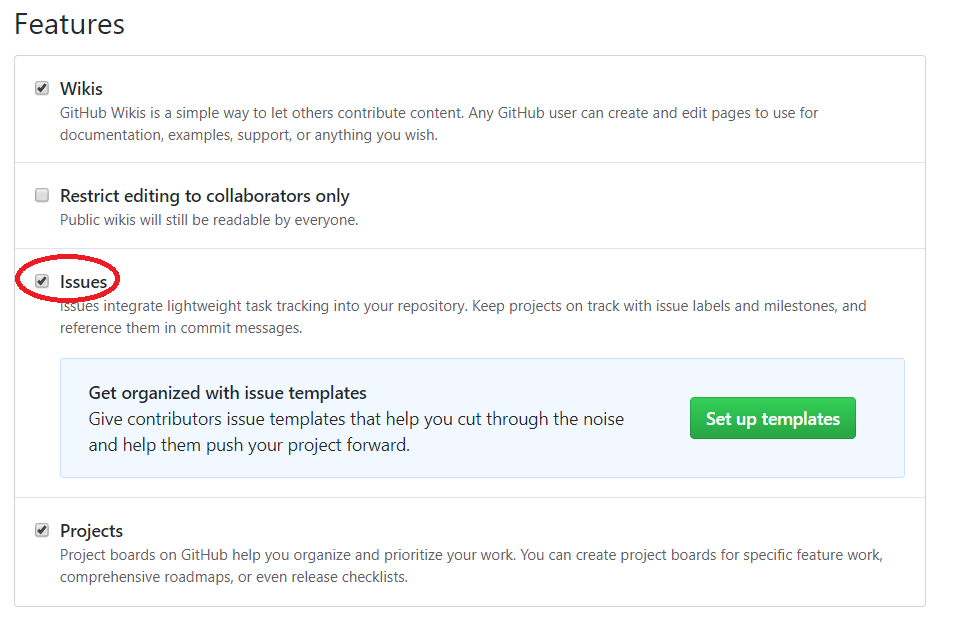This screenshot has height=630, width=957.
Task: Click 'Public wikis will still be readable' text
Action: pos(208,220)
